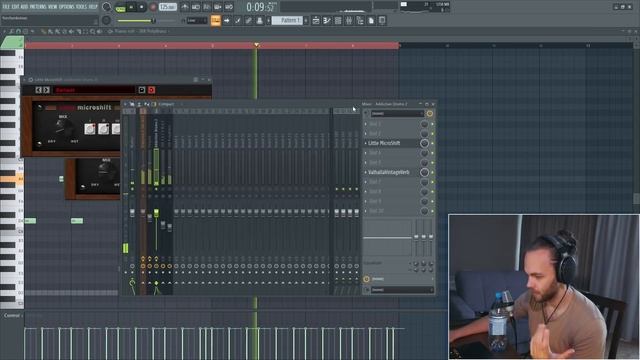Select the ValhallaVintageVerb effect slot

(389, 172)
